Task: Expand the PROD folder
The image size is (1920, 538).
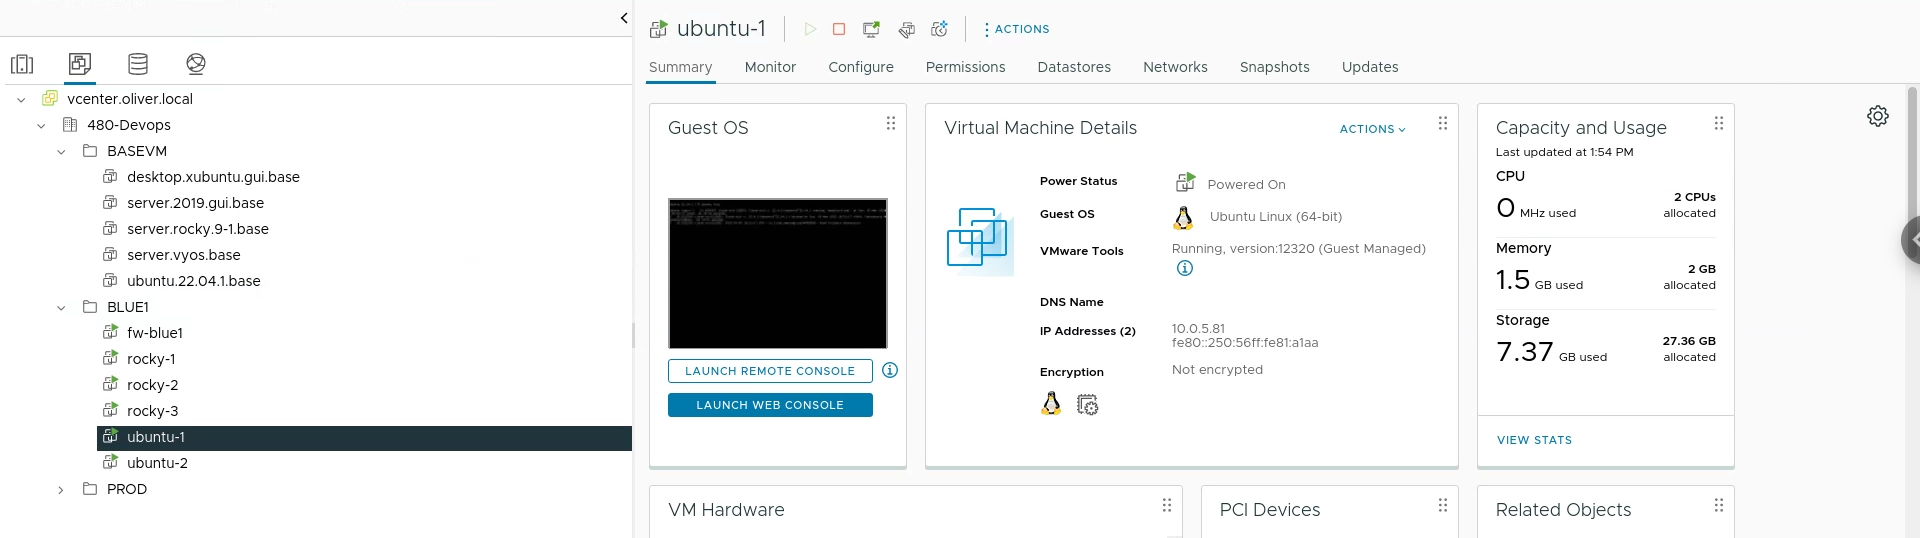Action: tap(61, 489)
